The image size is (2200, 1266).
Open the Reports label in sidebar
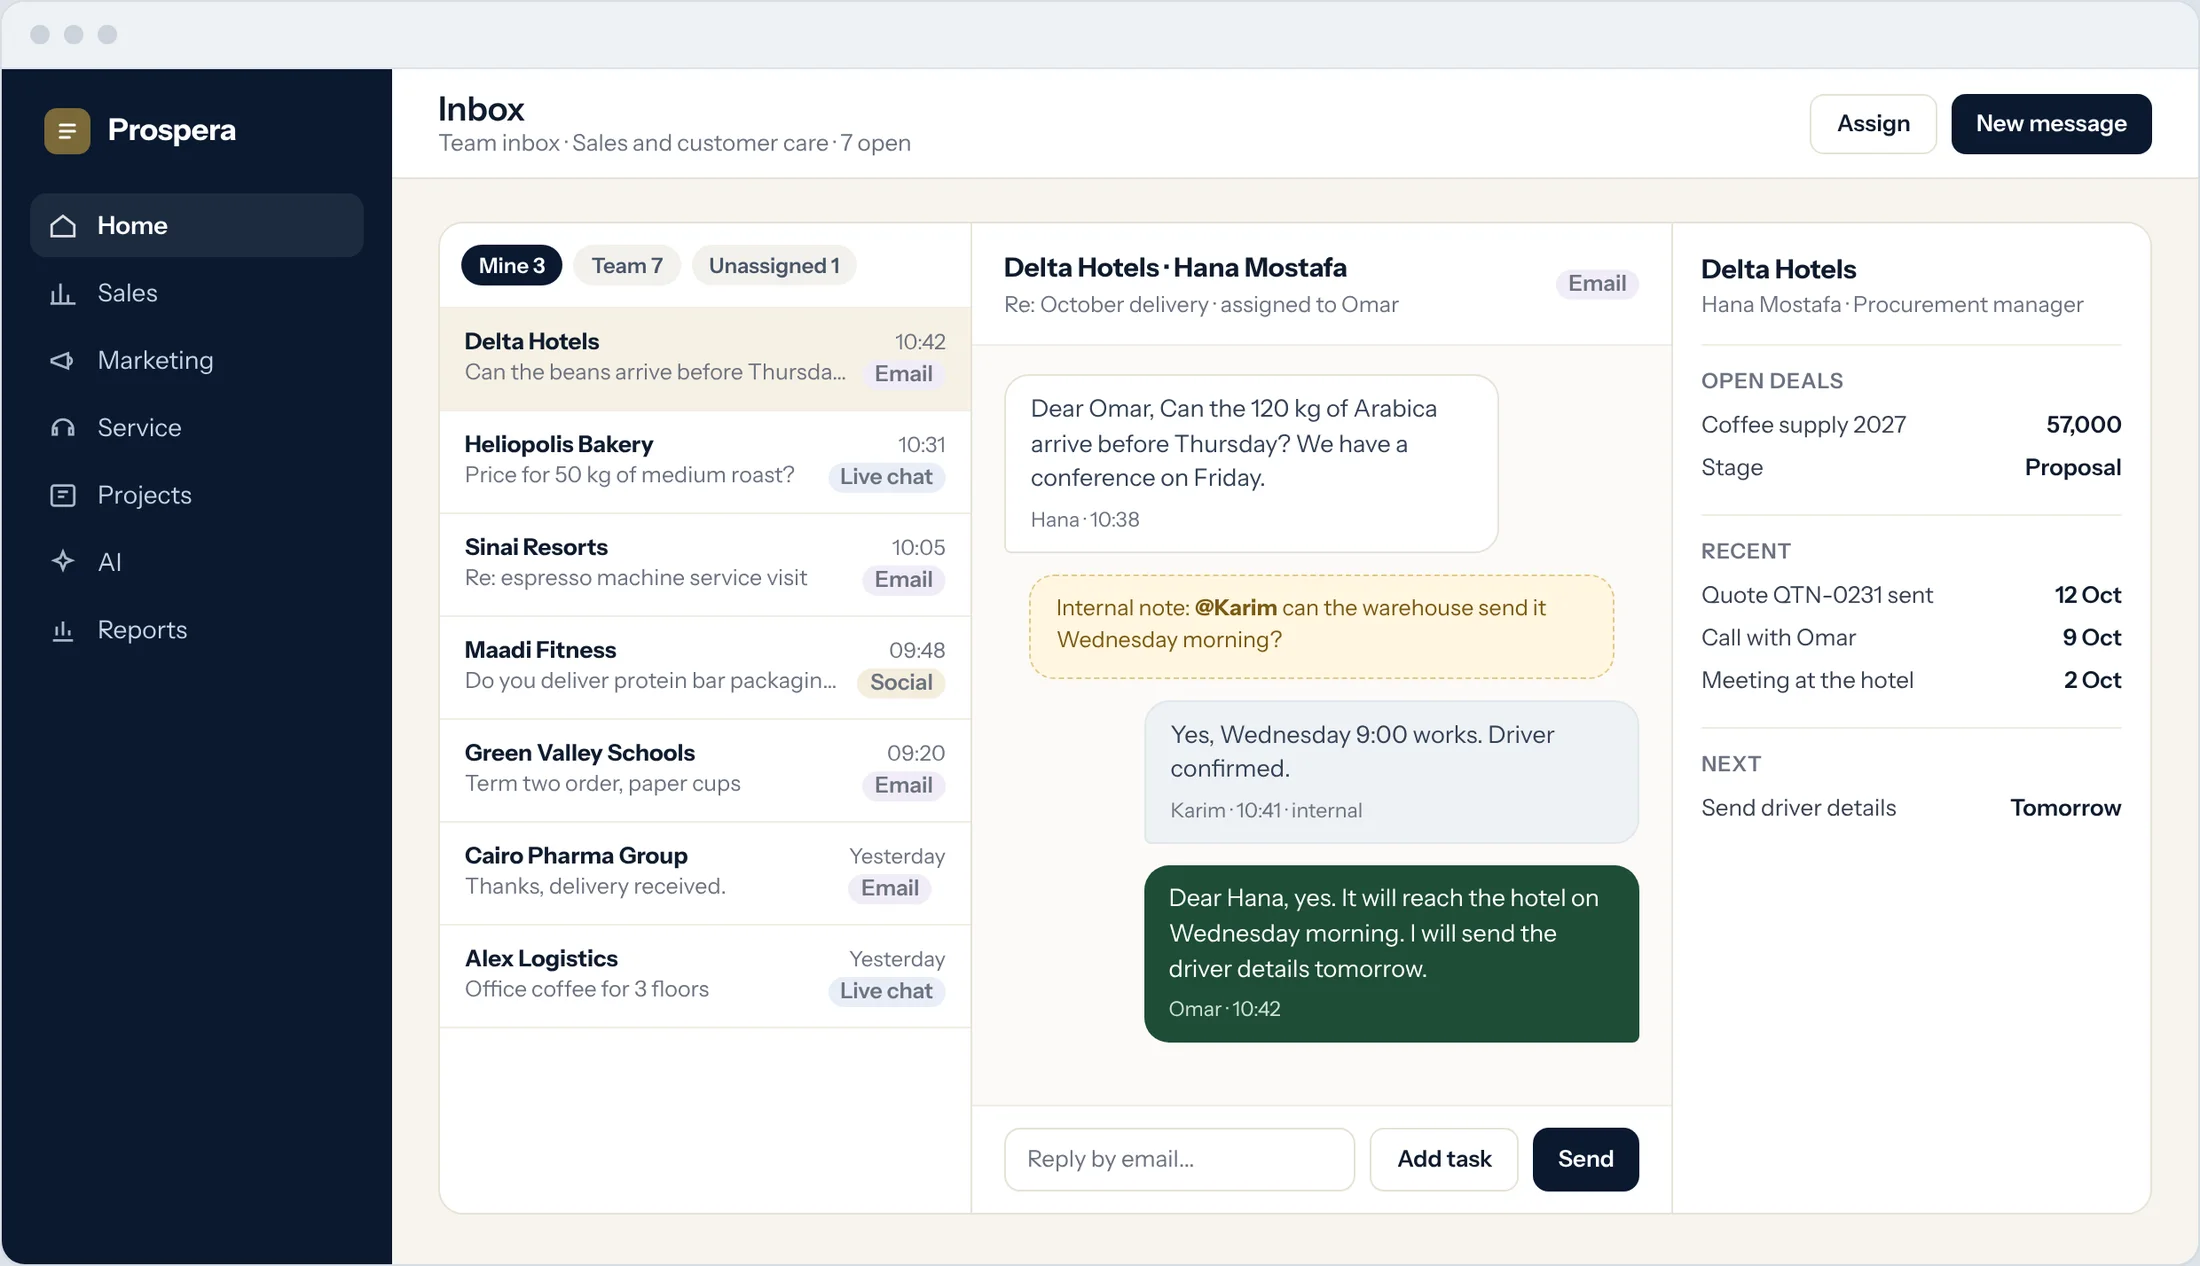[x=142, y=630]
